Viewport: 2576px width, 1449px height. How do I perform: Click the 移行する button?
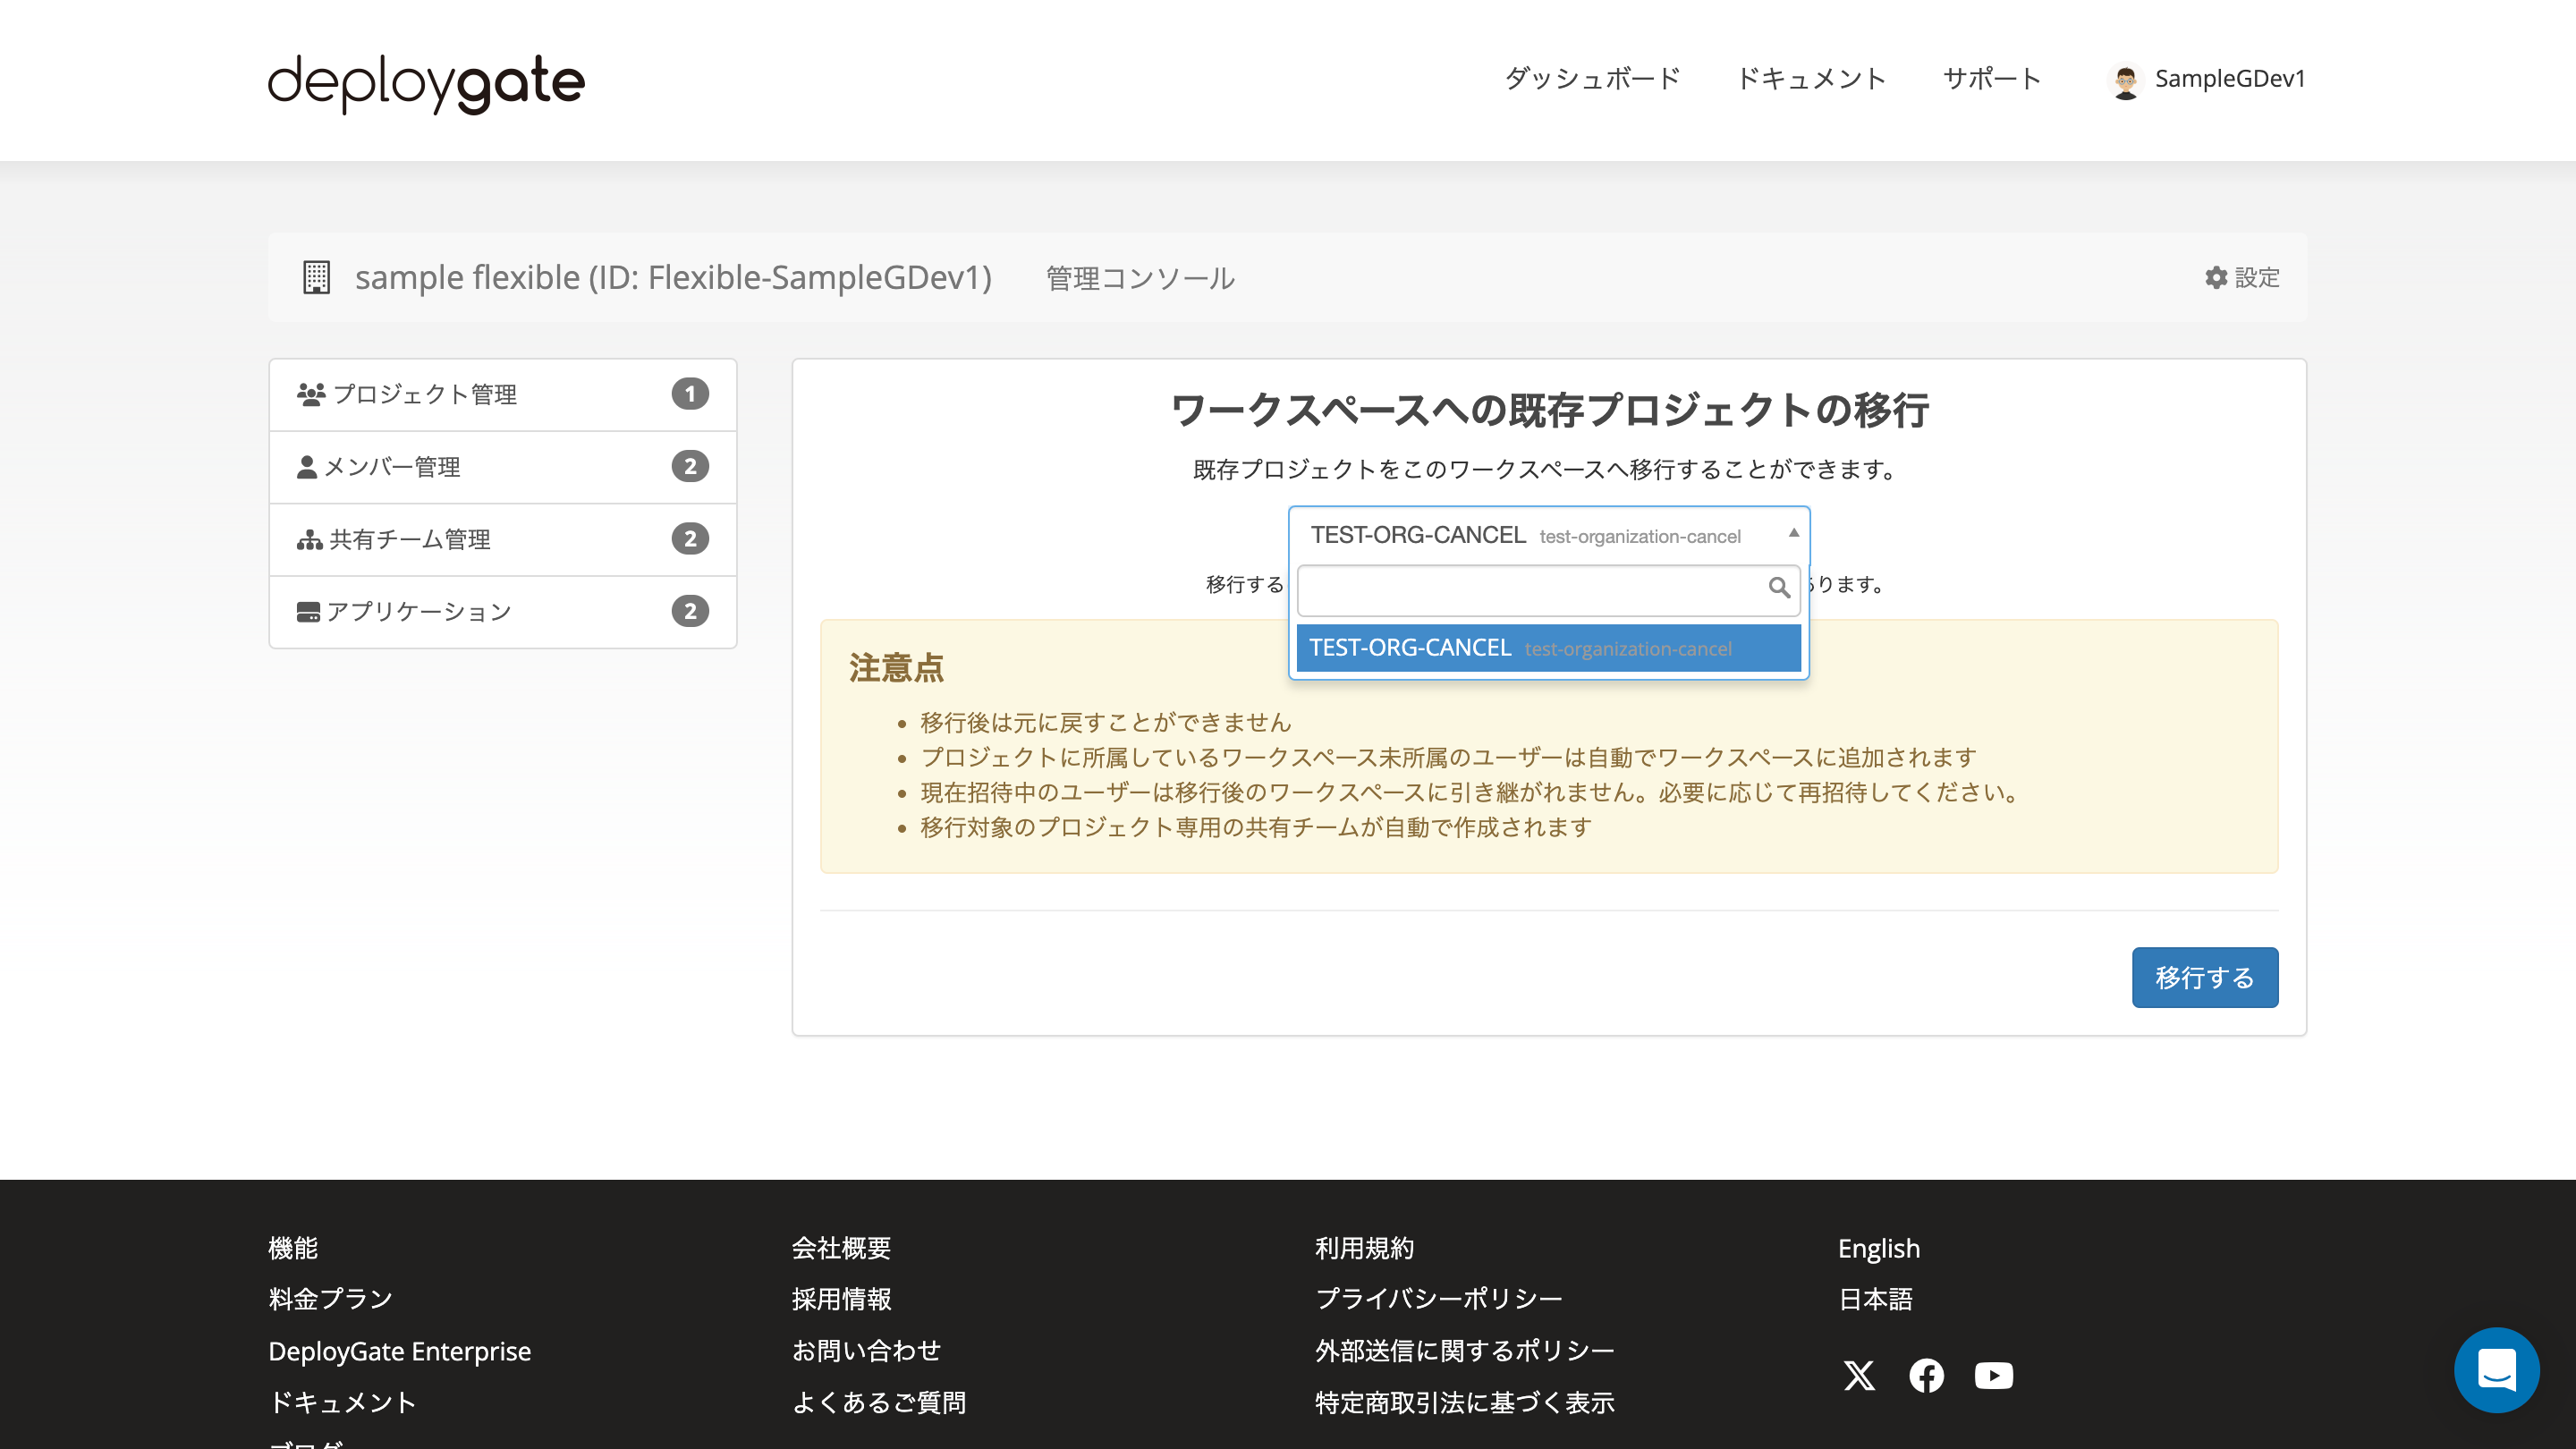[x=2205, y=977]
